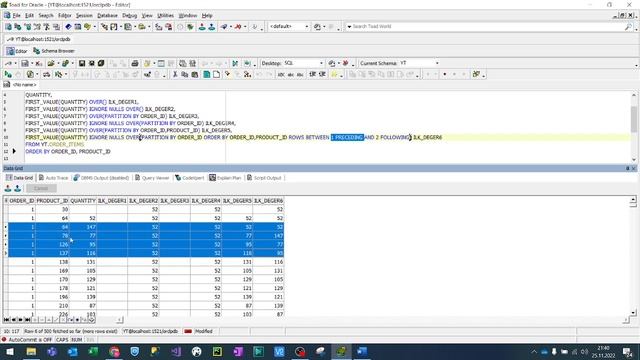Open the Query Viewer tab
The height and width of the screenshot is (360, 640).
click(152, 178)
